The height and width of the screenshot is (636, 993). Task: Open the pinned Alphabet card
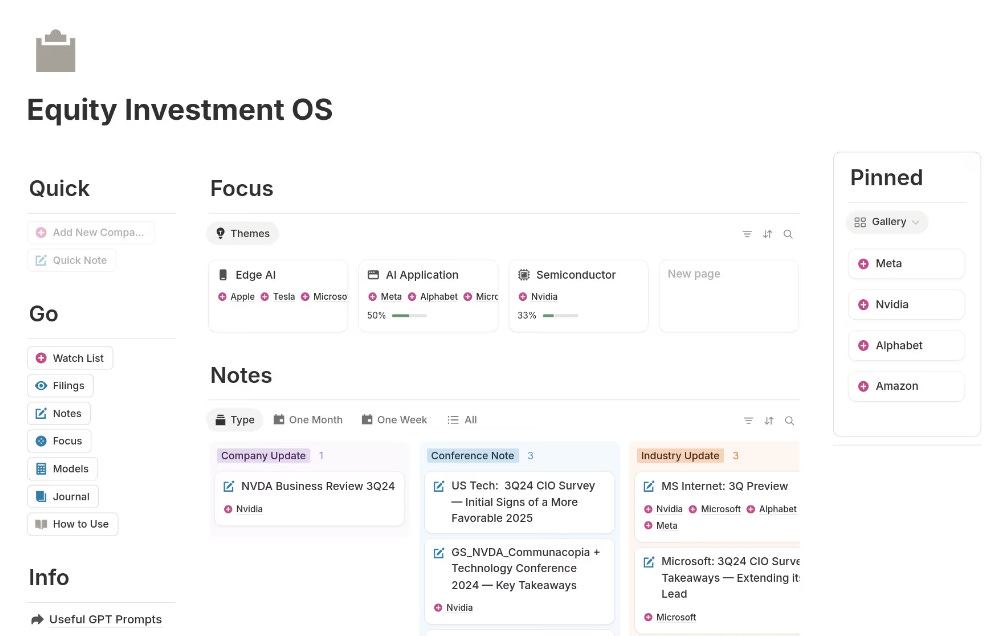906,346
